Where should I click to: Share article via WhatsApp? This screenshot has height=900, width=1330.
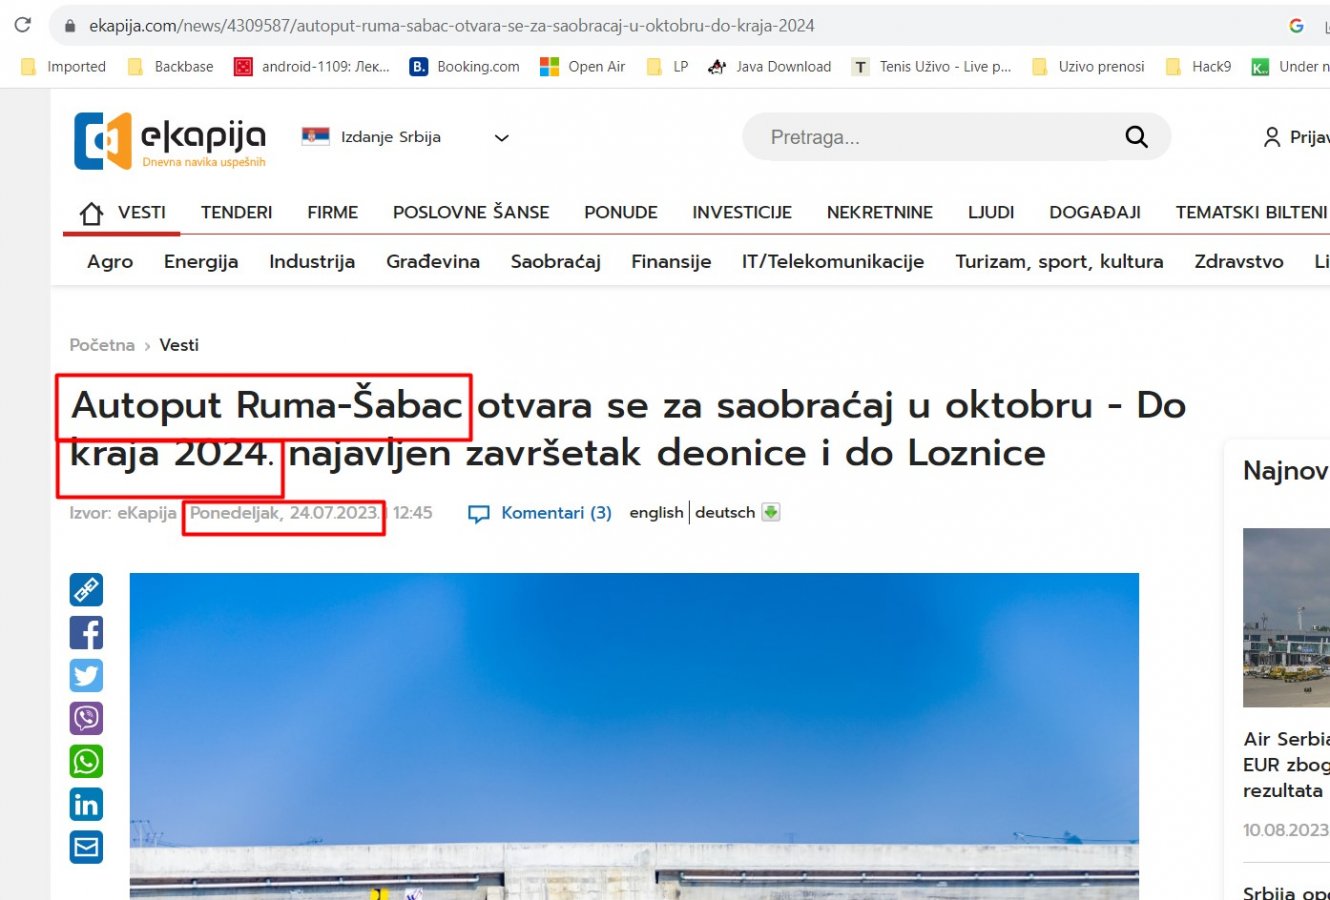coord(86,761)
